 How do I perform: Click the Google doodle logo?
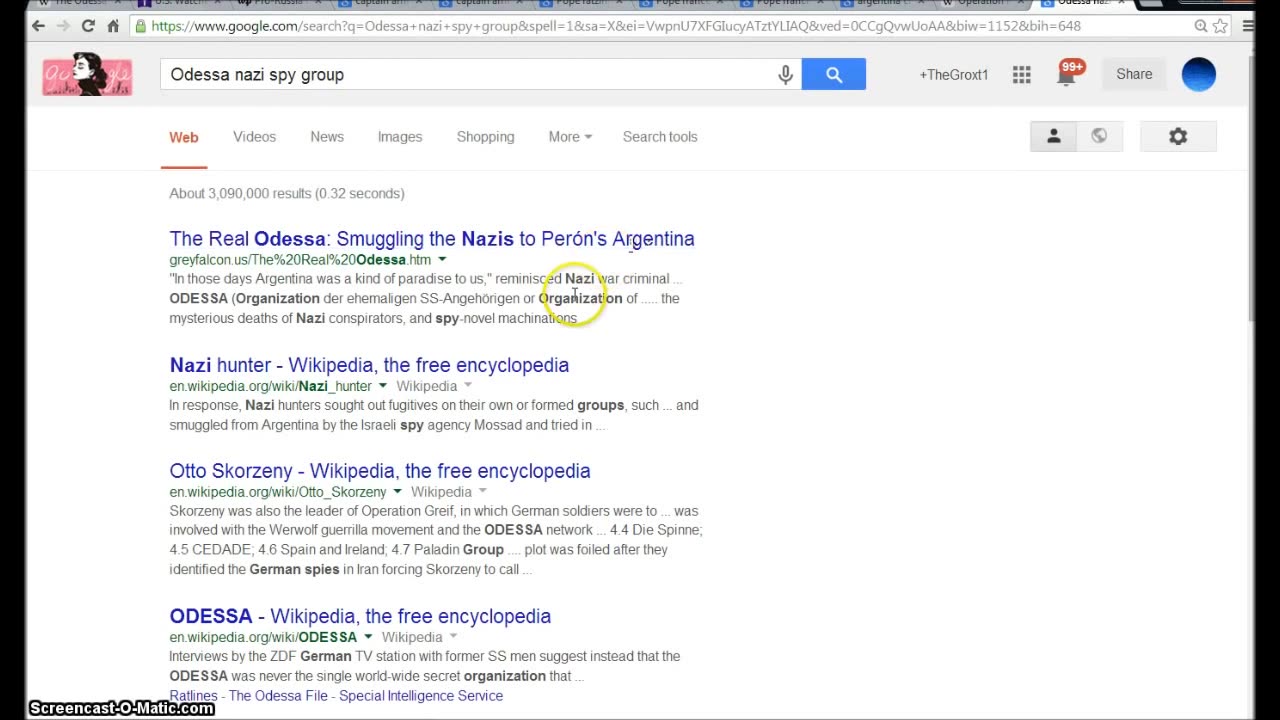(87, 74)
